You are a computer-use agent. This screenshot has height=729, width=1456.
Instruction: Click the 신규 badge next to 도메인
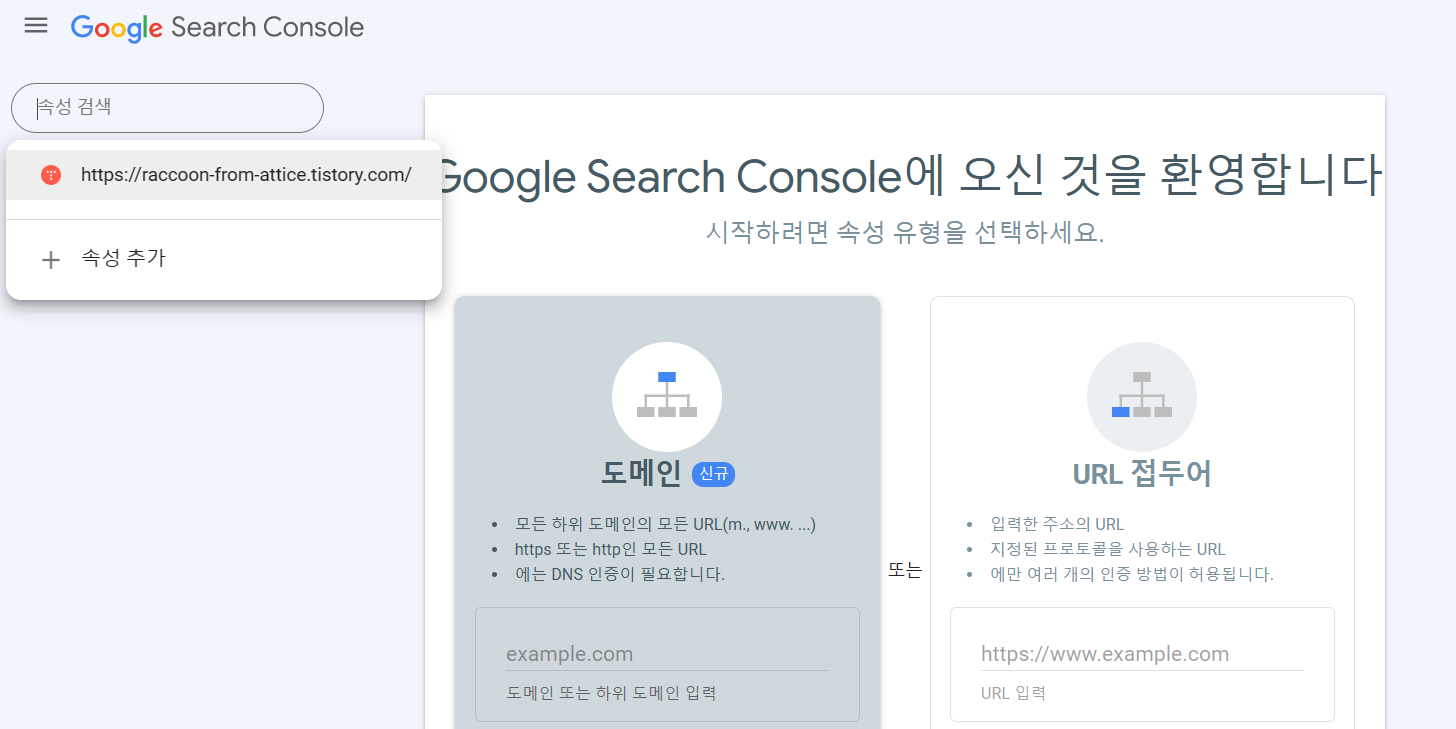click(x=713, y=474)
